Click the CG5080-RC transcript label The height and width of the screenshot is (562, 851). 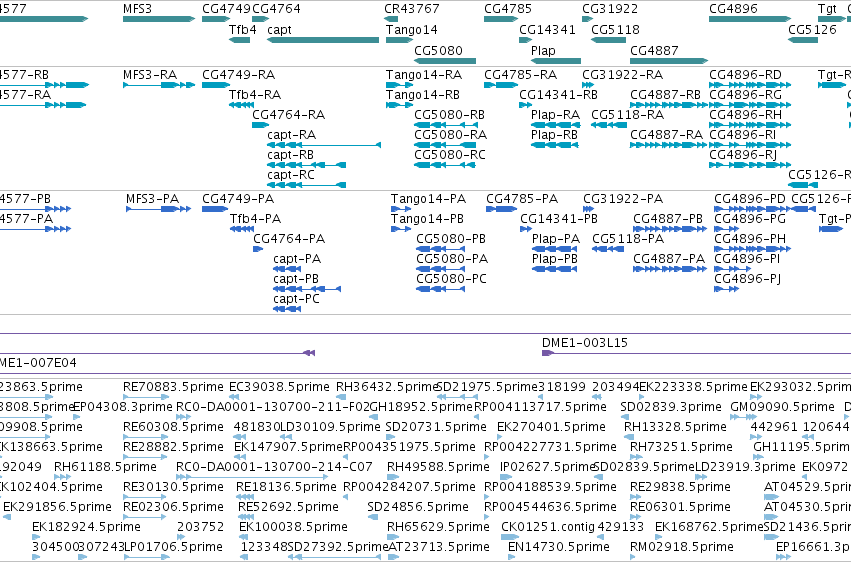pyautogui.click(x=449, y=155)
